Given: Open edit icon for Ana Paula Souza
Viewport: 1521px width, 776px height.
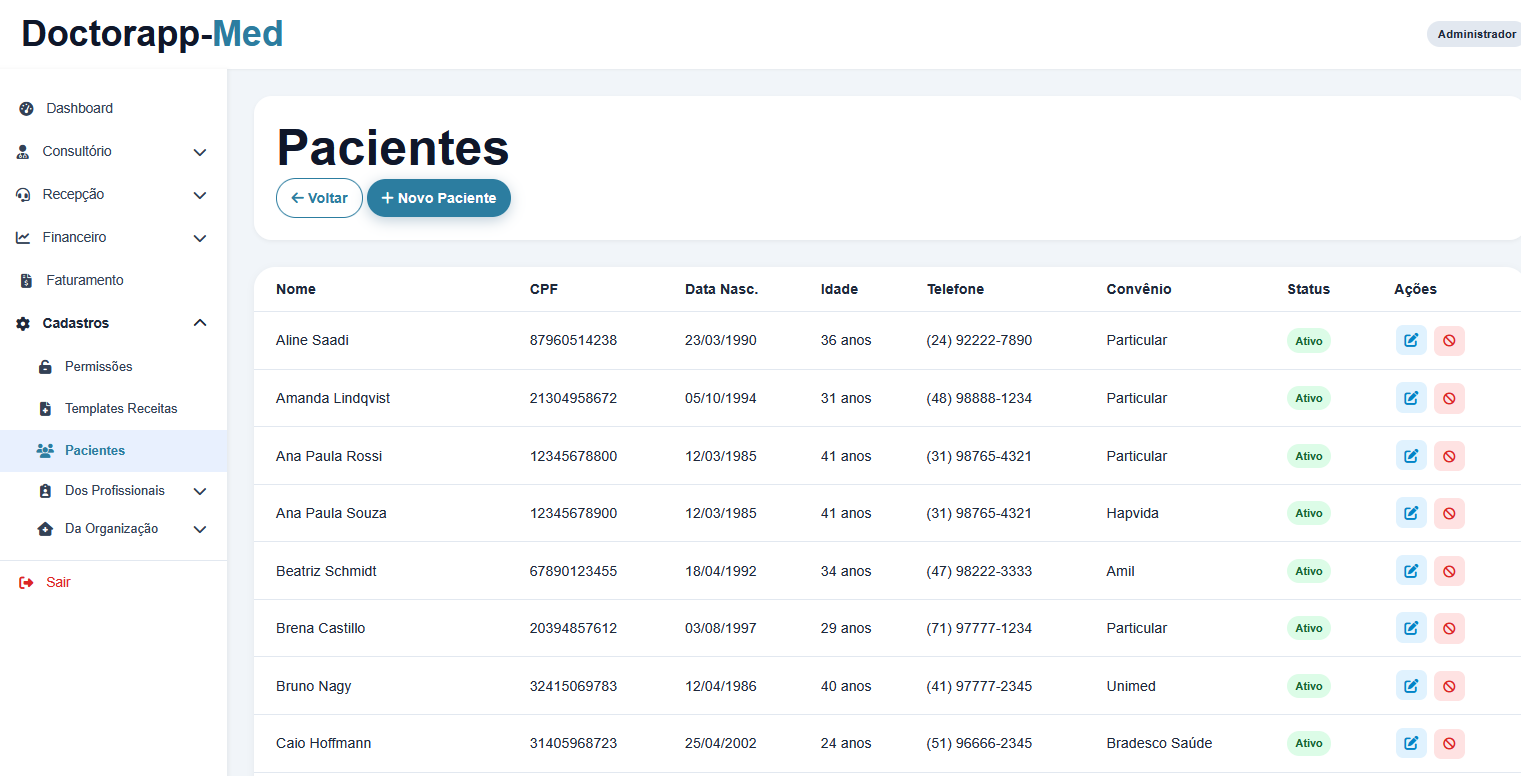Looking at the screenshot, I should (x=1411, y=513).
